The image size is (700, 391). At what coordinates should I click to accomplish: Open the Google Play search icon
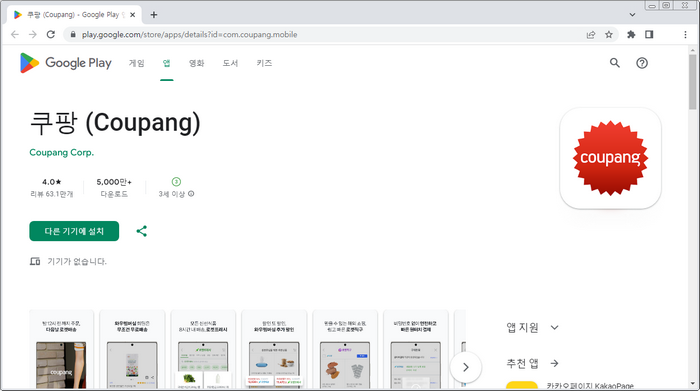point(615,63)
